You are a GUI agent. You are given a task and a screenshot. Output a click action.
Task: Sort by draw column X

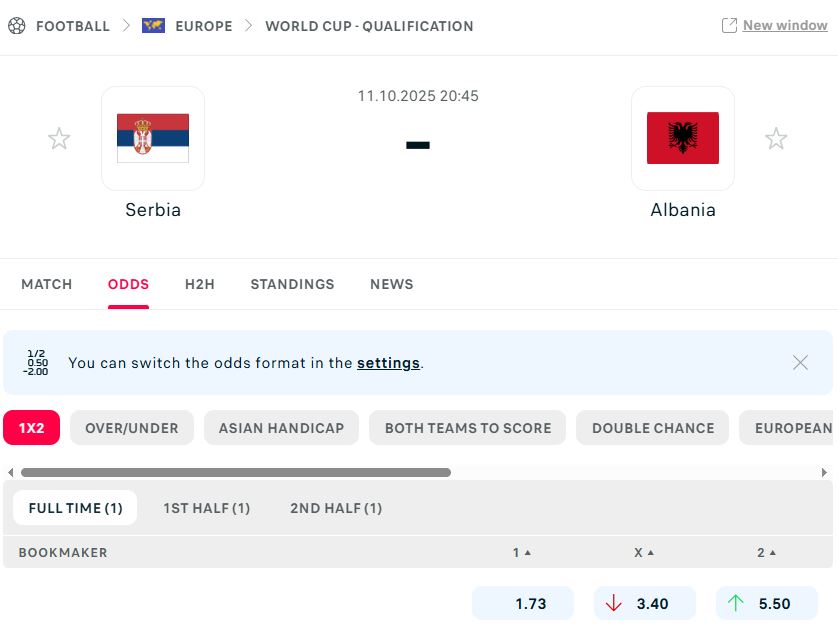(644, 552)
